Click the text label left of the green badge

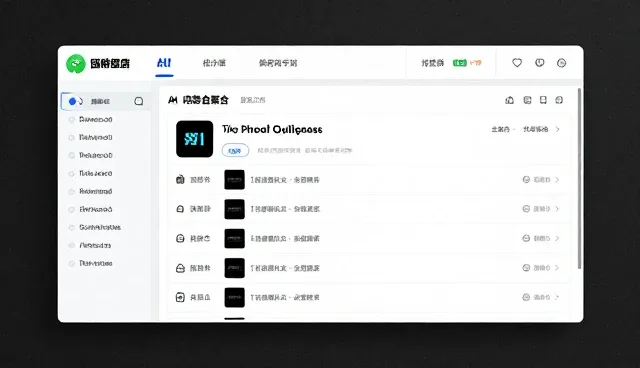[x=433, y=63]
